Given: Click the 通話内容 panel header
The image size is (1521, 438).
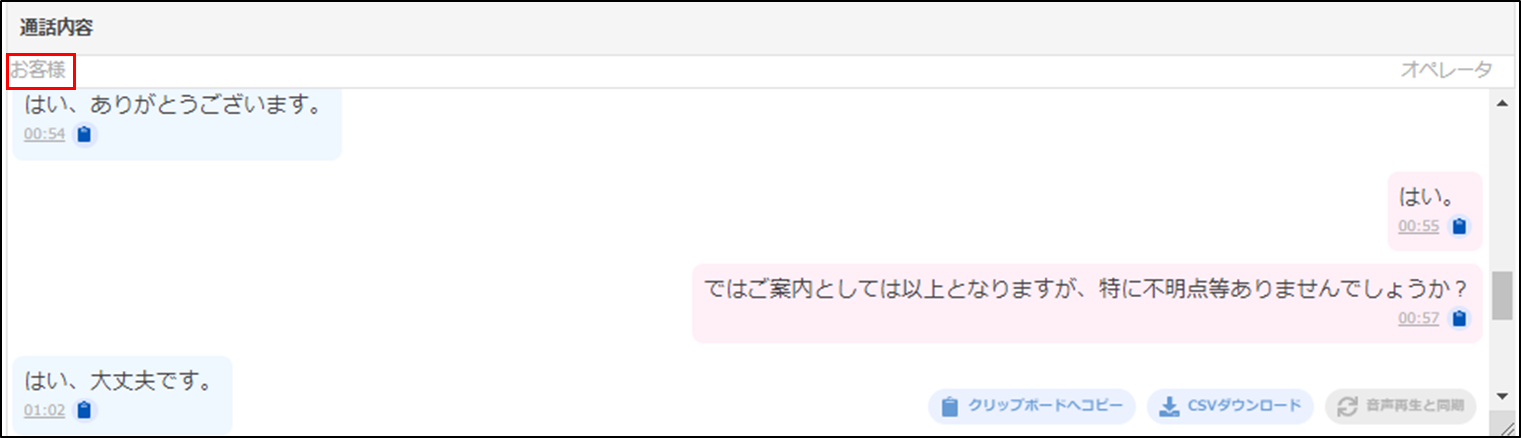Looking at the screenshot, I should (x=56, y=27).
